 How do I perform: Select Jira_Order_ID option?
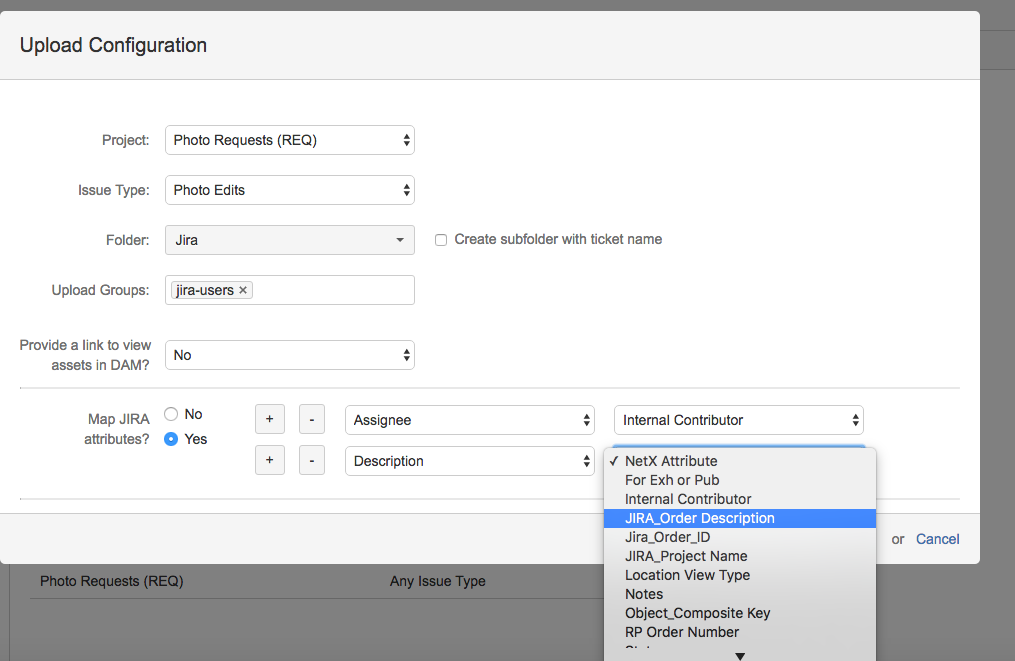click(x=739, y=537)
